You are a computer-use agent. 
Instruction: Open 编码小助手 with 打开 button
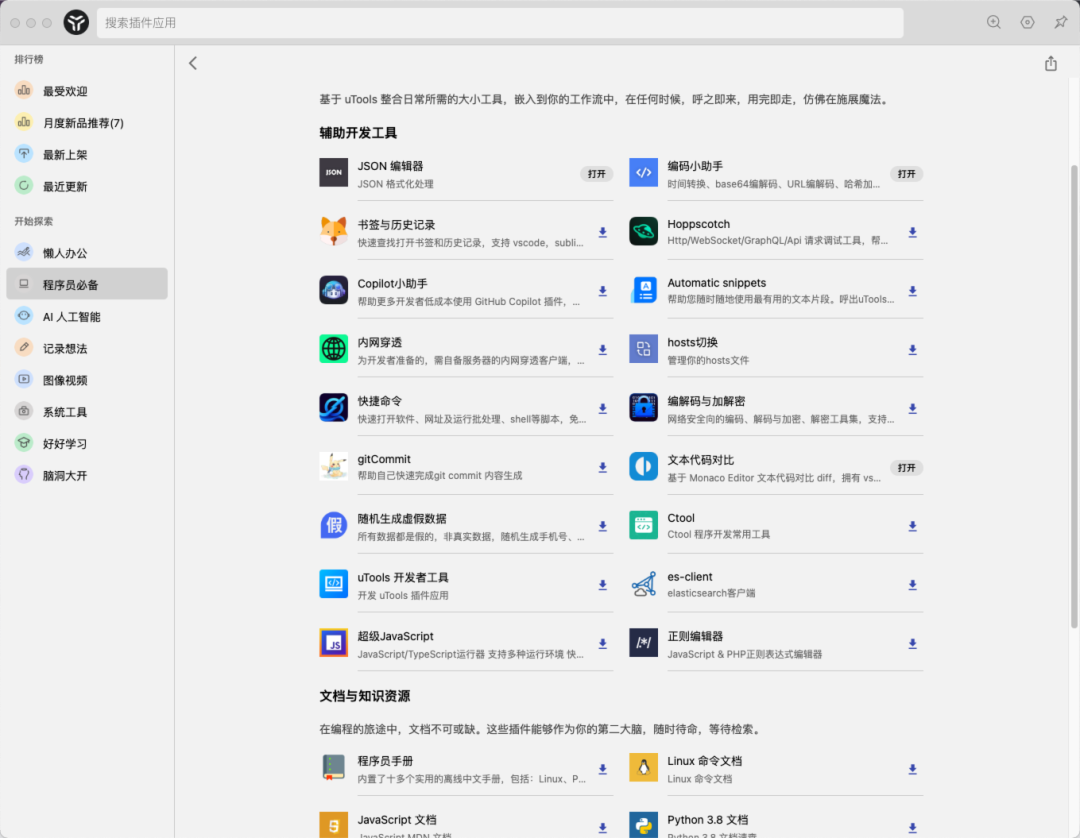pos(906,174)
